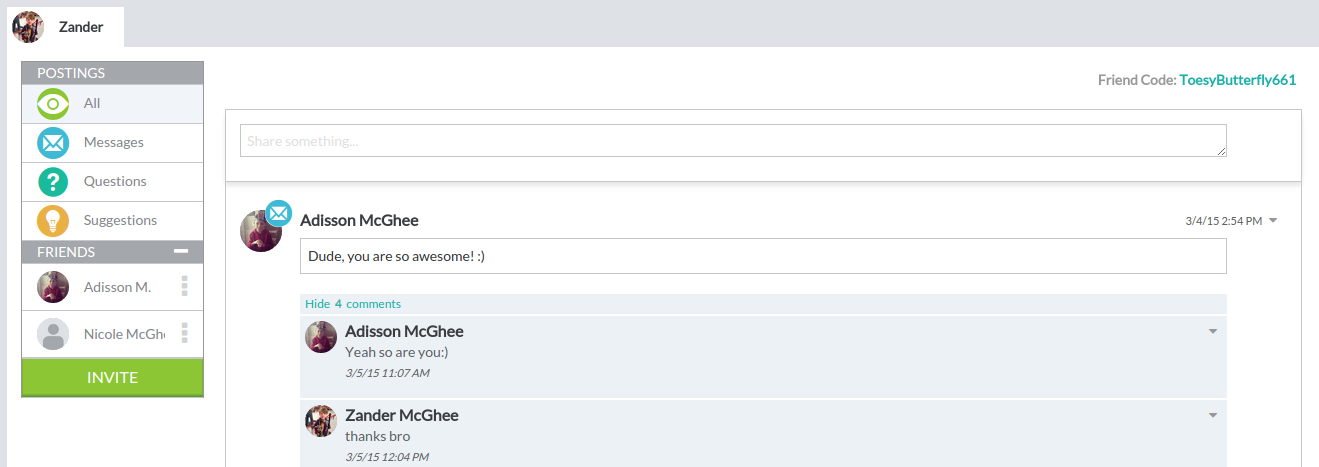Click the orange lightbulb Suggestions icon

(x=53, y=221)
